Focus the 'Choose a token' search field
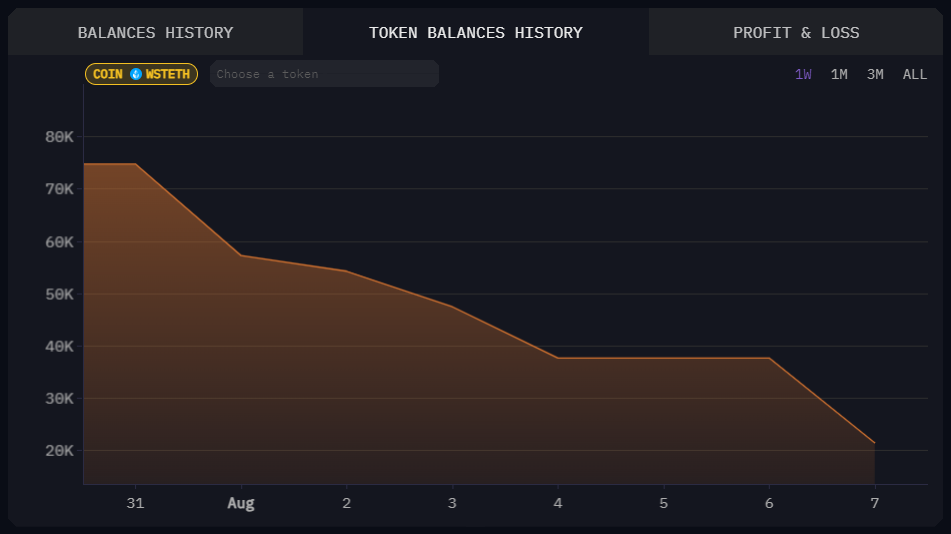This screenshot has height=534, width=951. [x=324, y=74]
